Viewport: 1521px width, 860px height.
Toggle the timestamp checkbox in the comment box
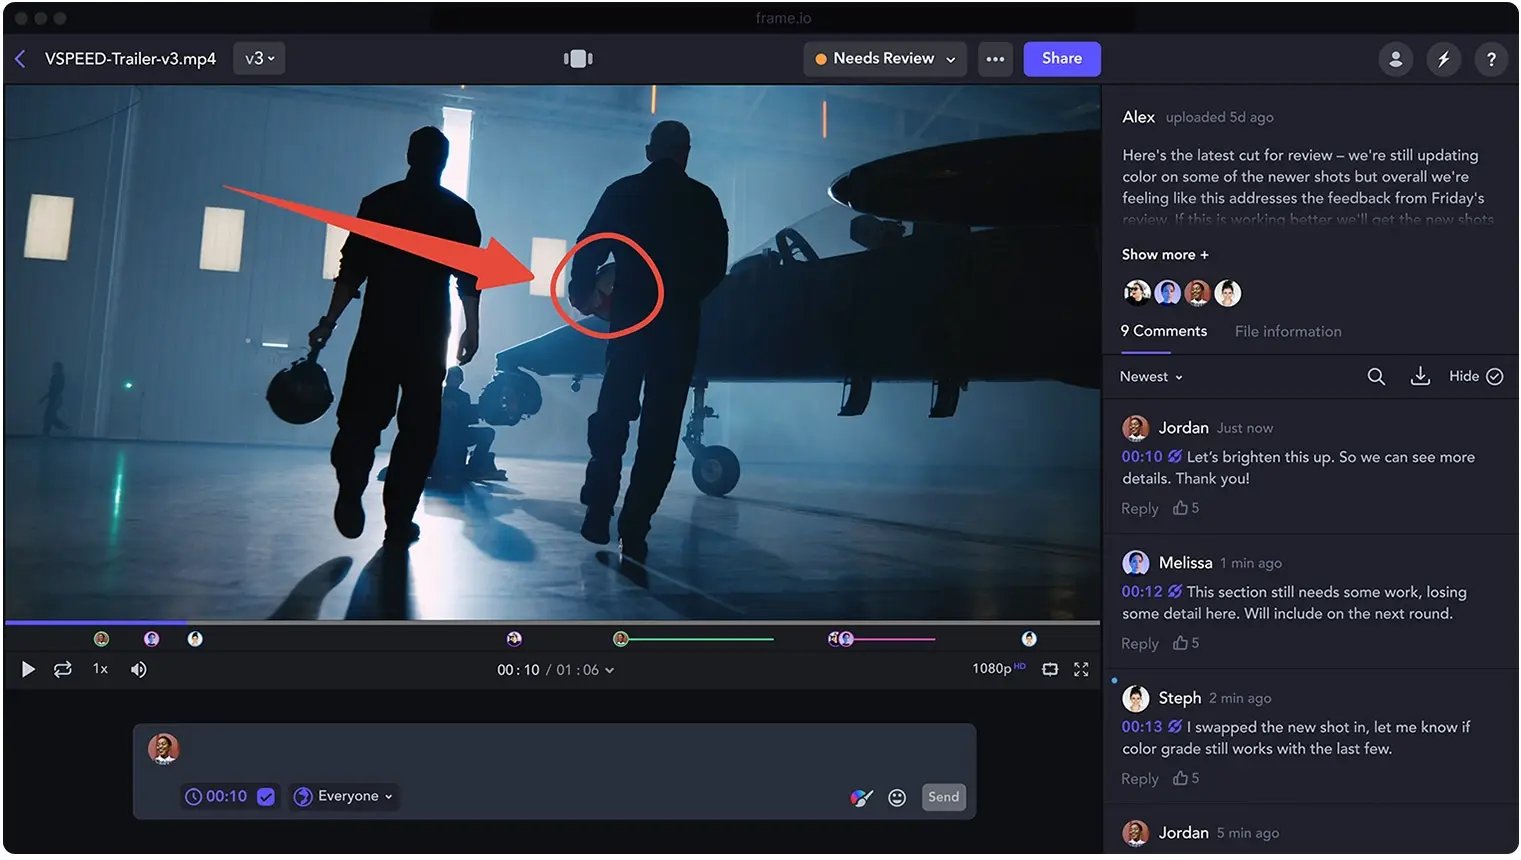tap(266, 796)
